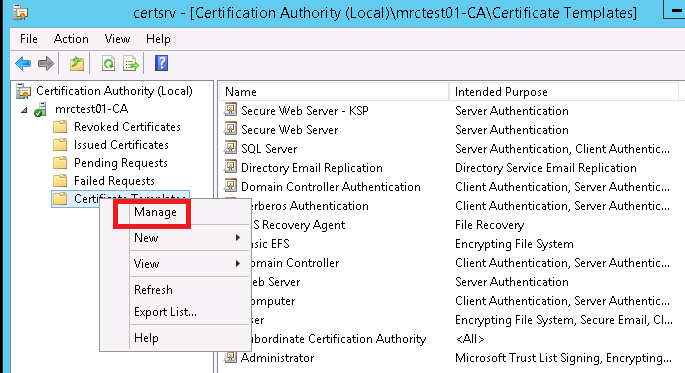Choose Help from the context menu
The width and height of the screenshot is (685, 373).
point(146,338)
